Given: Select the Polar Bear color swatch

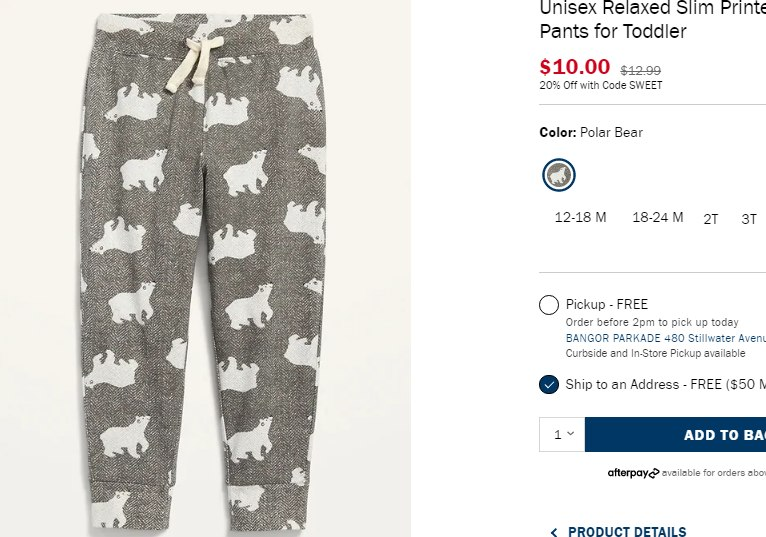Looking at the screenshot, I should coord(559,175).
